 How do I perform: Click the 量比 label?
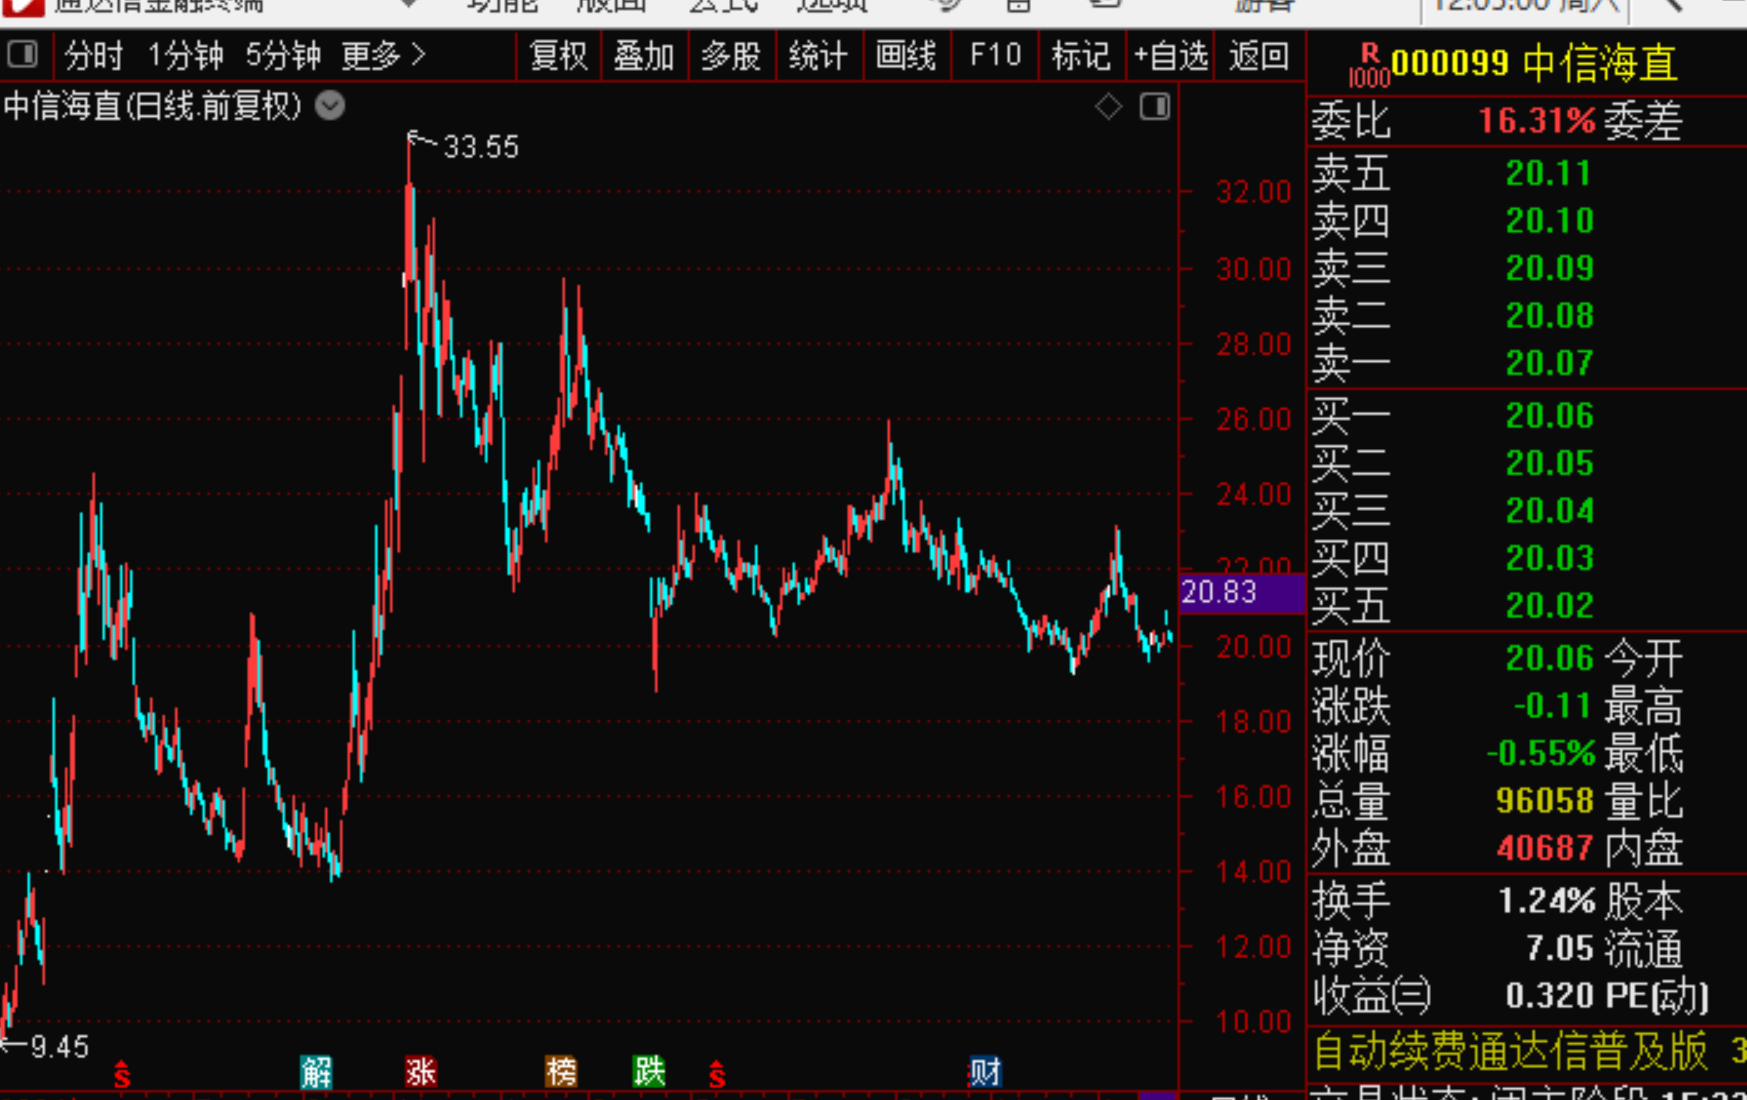pos(1643,800)
